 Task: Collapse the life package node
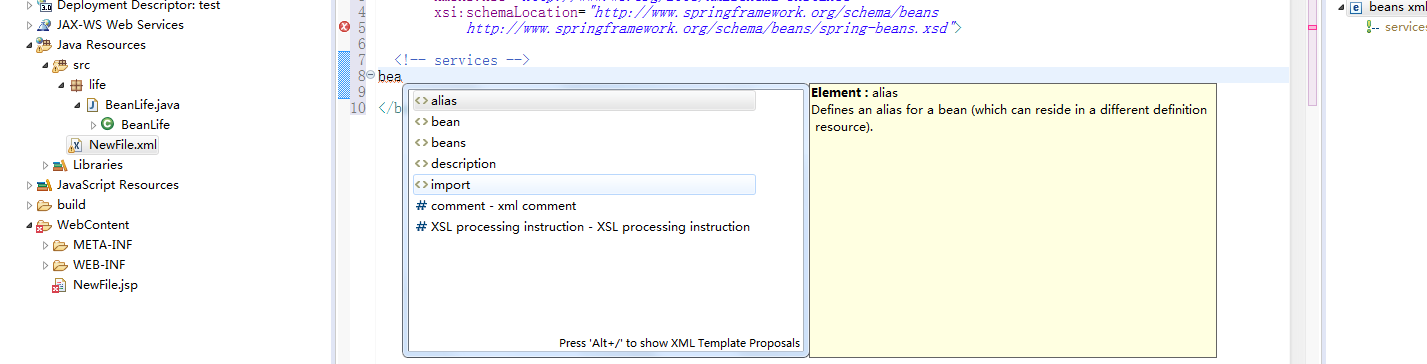pos(61,85)
